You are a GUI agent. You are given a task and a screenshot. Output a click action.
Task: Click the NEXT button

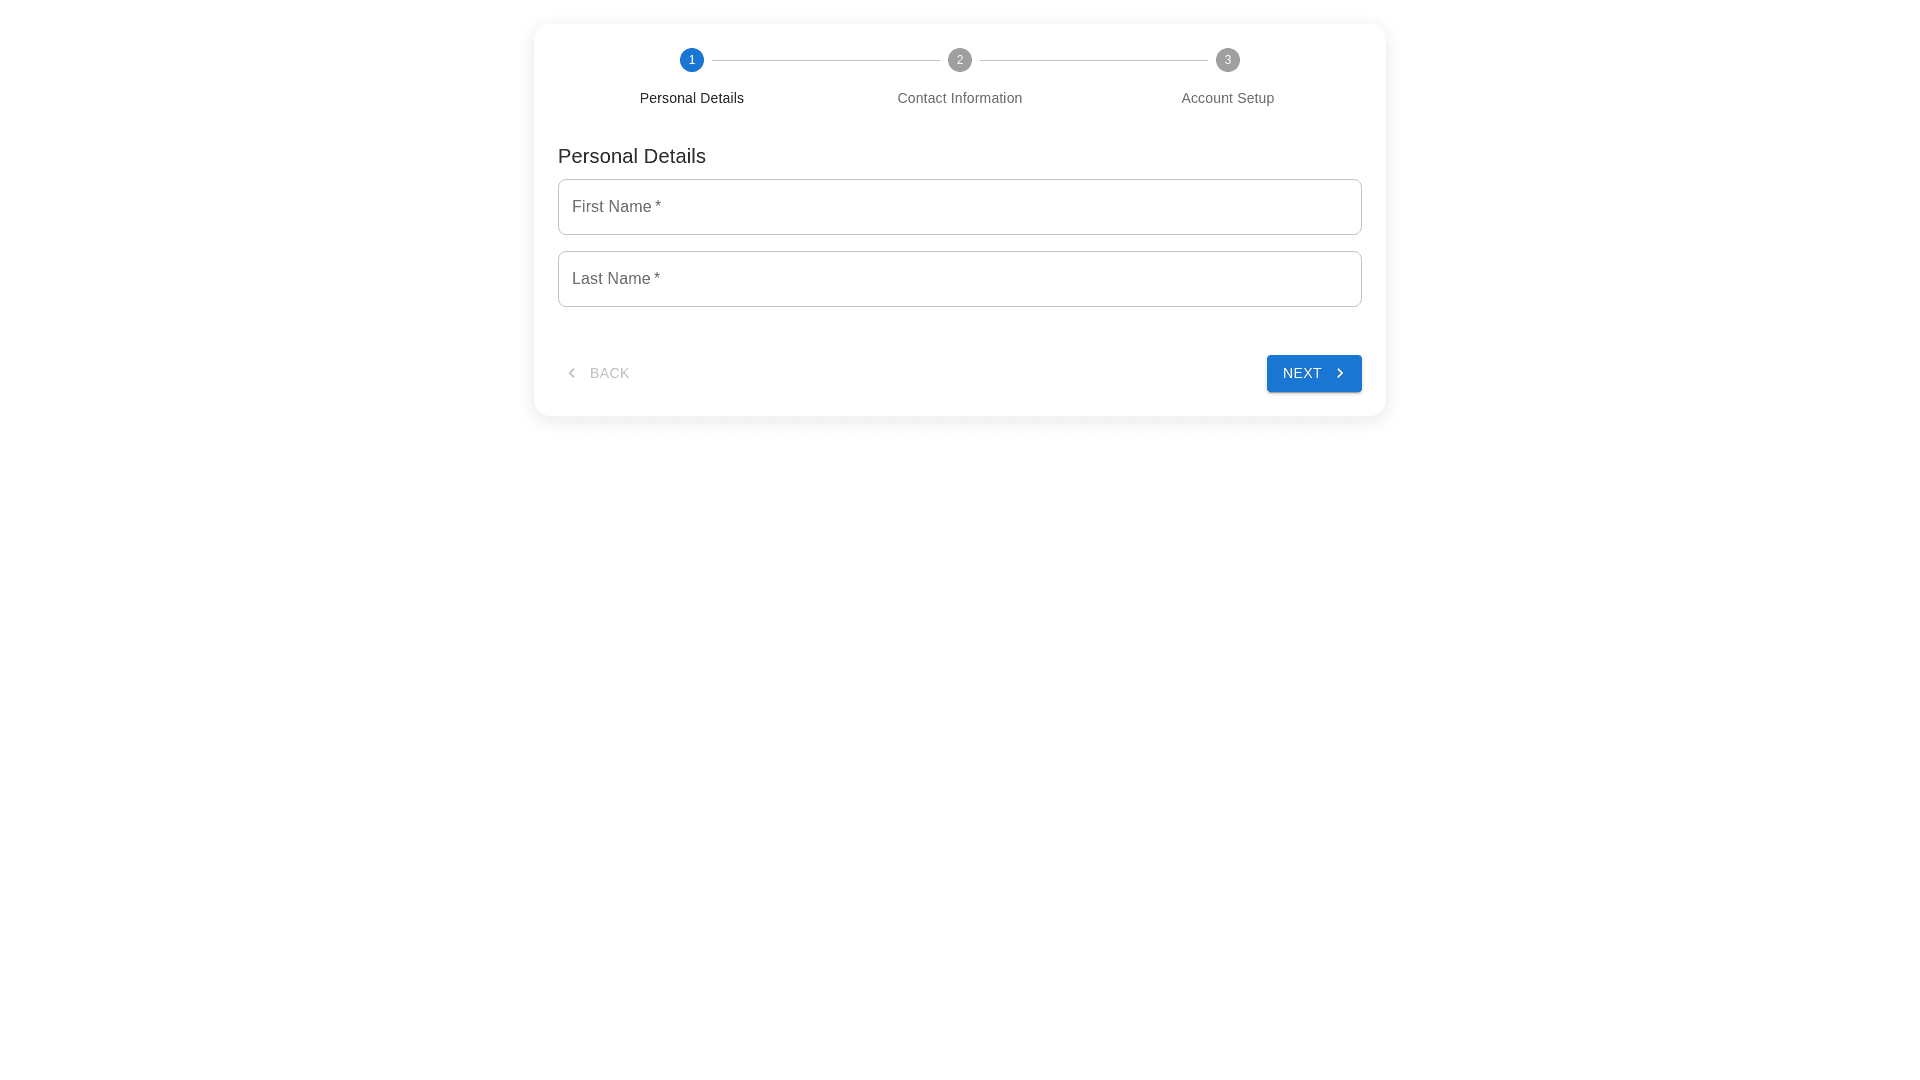(x=1313, y=373)
